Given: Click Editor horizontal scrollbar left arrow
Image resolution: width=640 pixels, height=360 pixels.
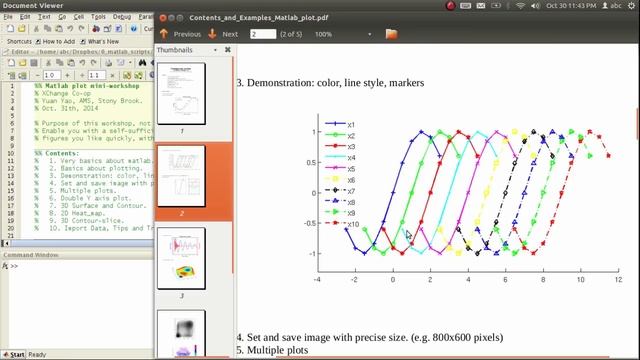Looking at the screenshot, I should (6, 243).
